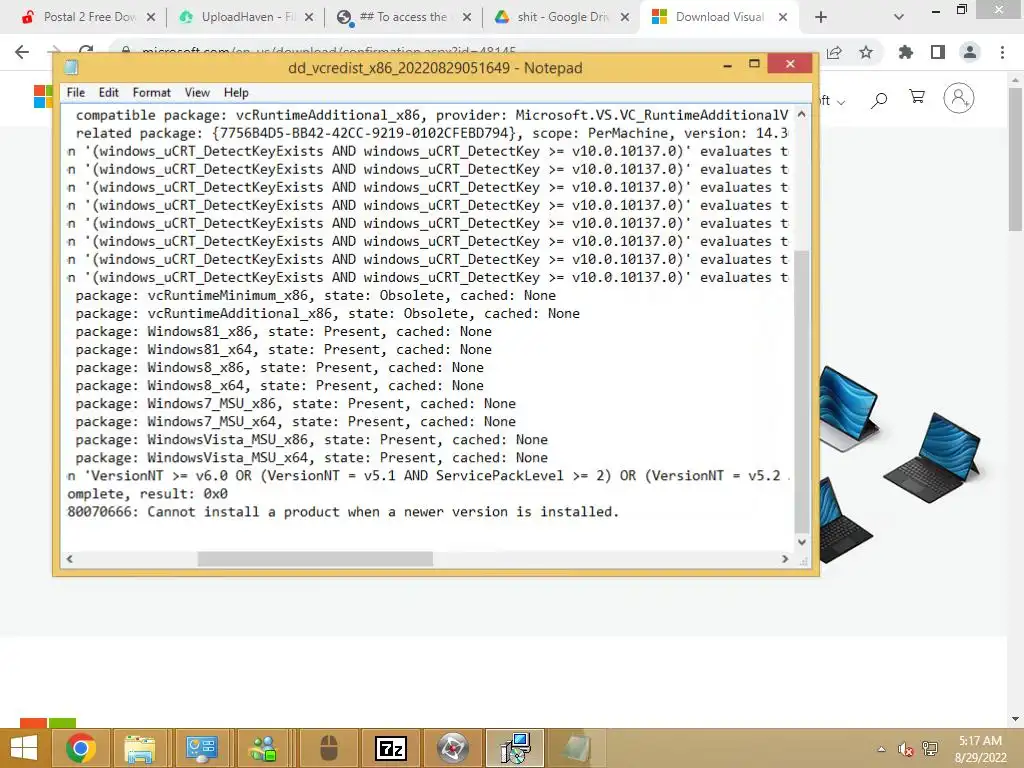The height and width of the screenshot is (768, 1024).
Task: Open Notepad View menu
Action: click(x=197, y=93)
